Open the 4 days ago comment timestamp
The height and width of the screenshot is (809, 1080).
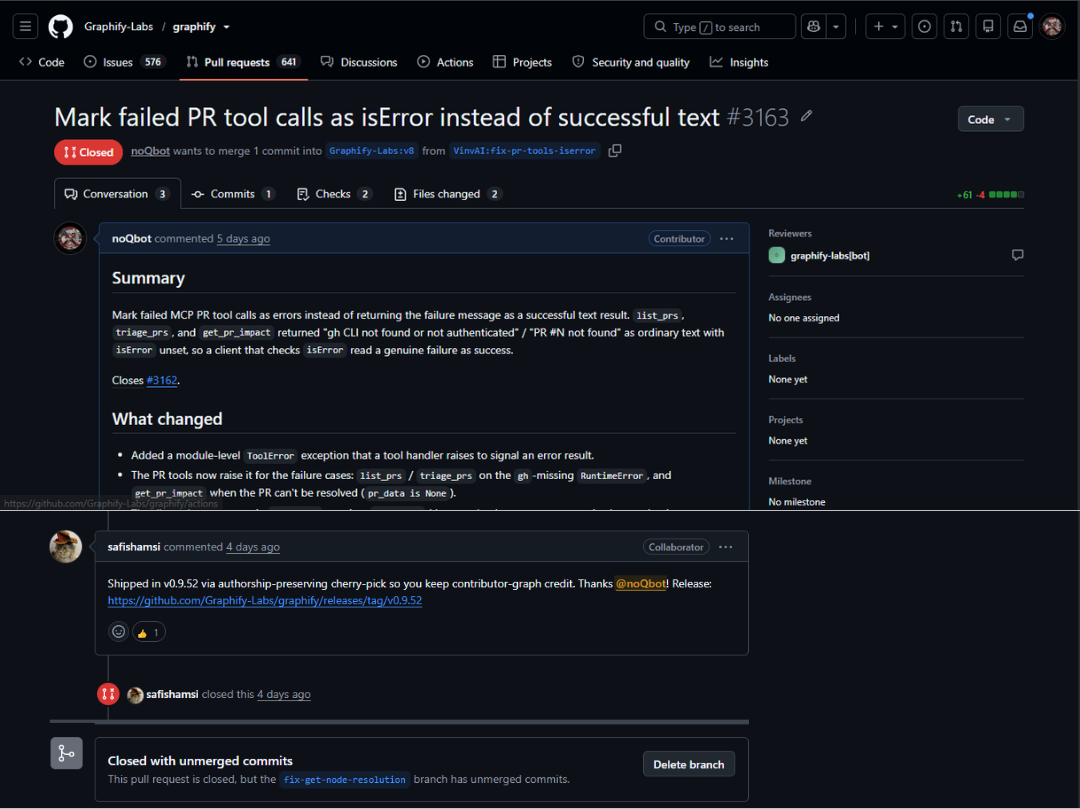(x=253, y=547)
